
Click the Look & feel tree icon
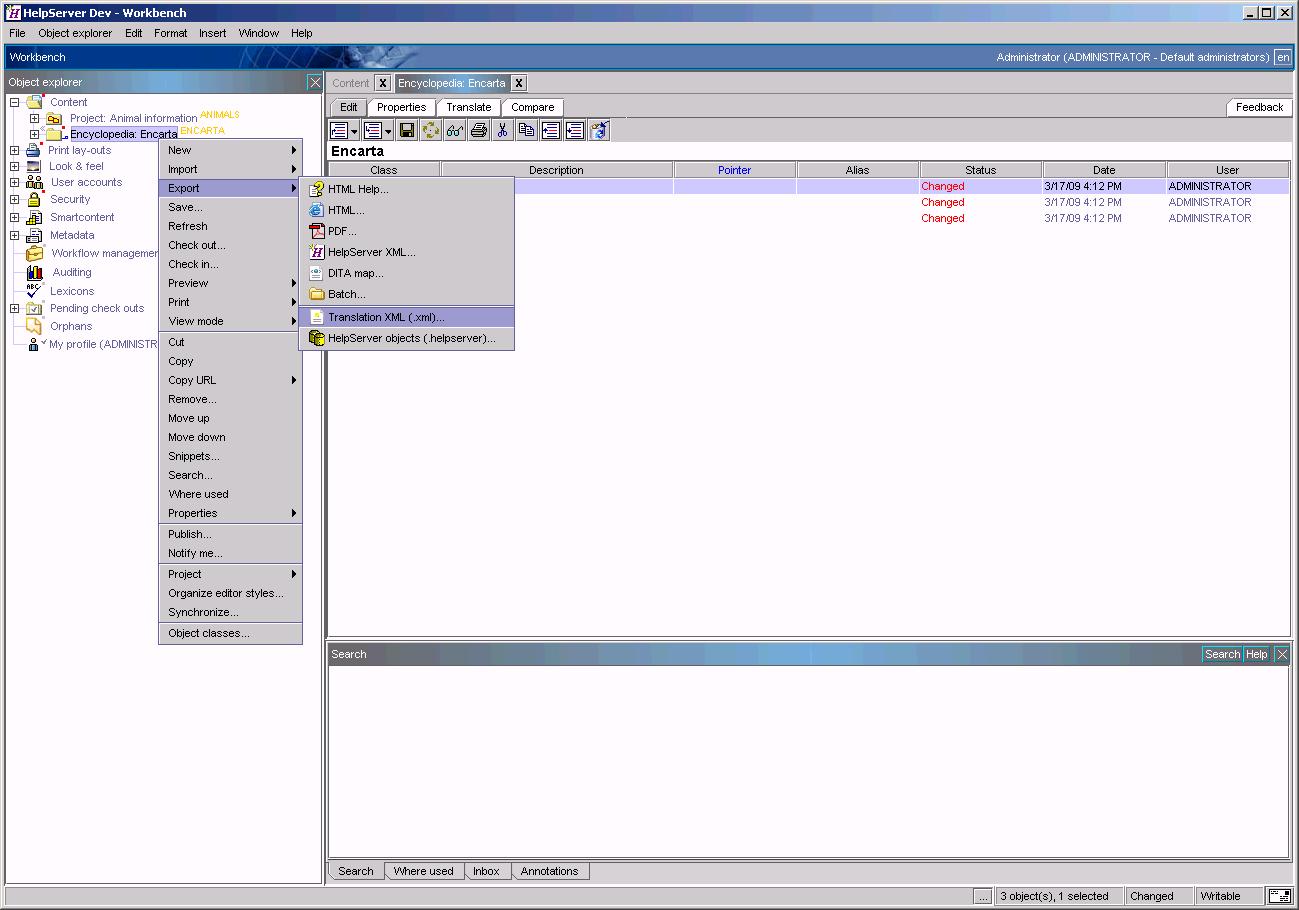click(x=34, y=166)
